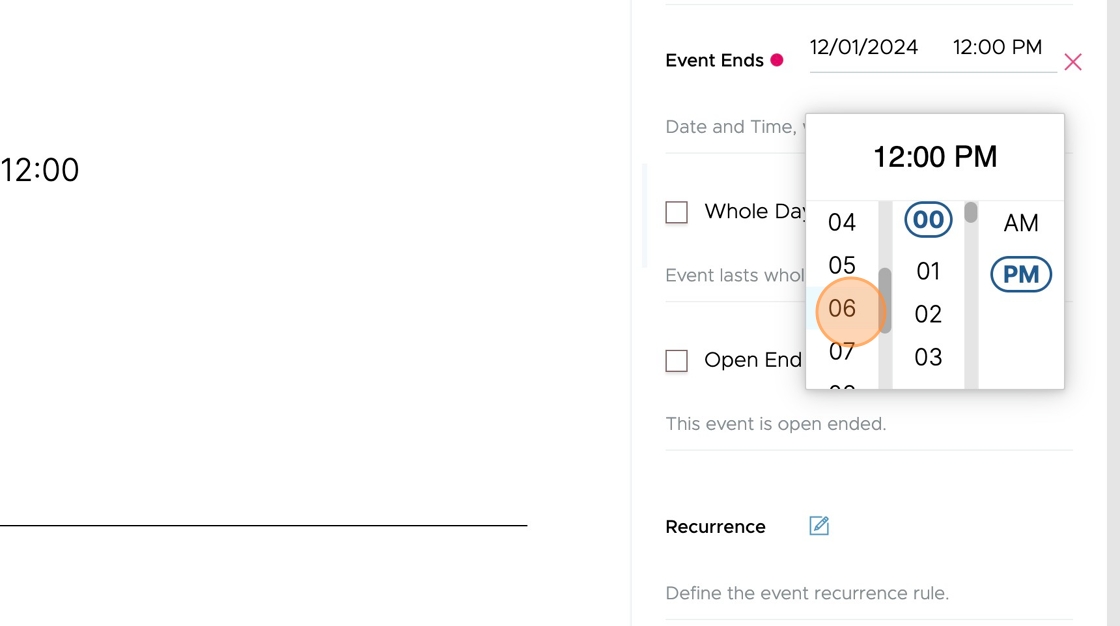This screenshot has height=626, width=1120.
Task: Select hour 04 in time picker
Action: click(841, 222)
